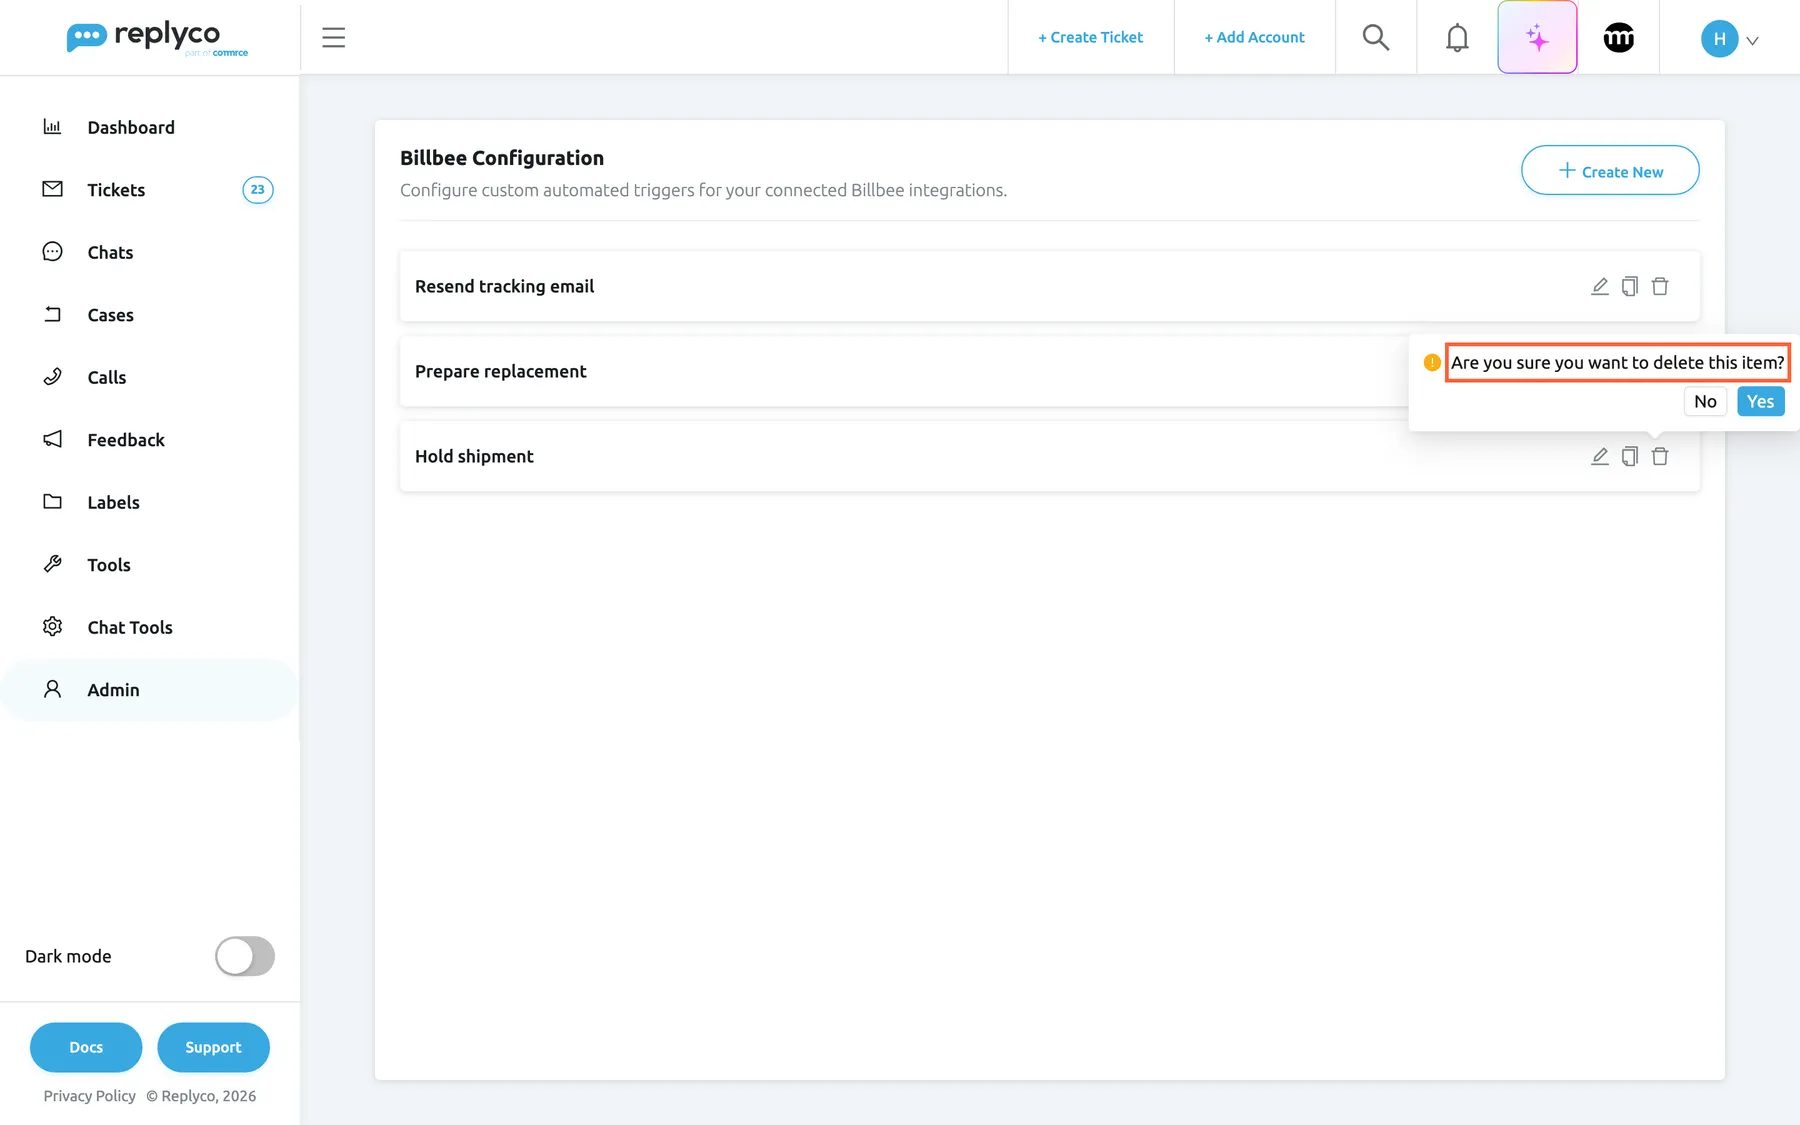Open Cases in sidebar
The width and height of the screenshot is (1800, 1125).
point(150,315)
